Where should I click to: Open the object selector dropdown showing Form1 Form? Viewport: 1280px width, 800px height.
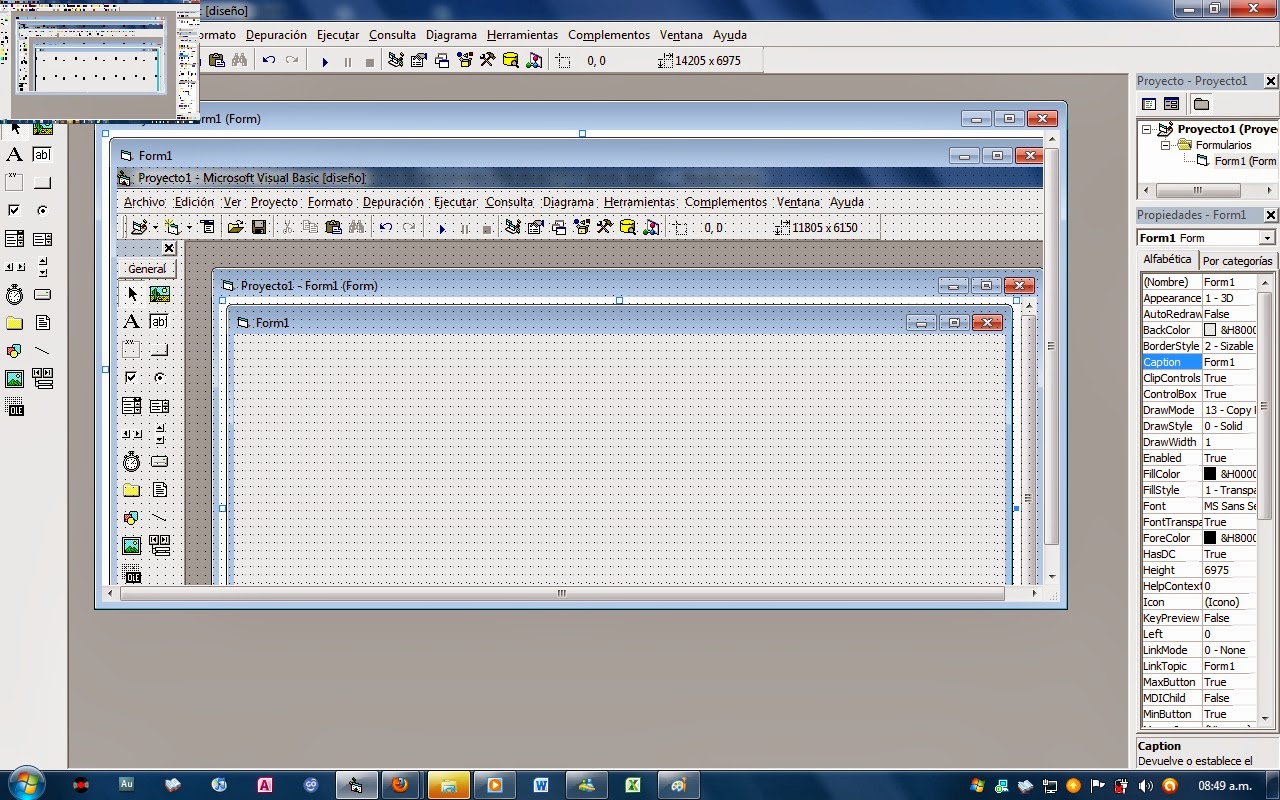(x=1266, y=238)
